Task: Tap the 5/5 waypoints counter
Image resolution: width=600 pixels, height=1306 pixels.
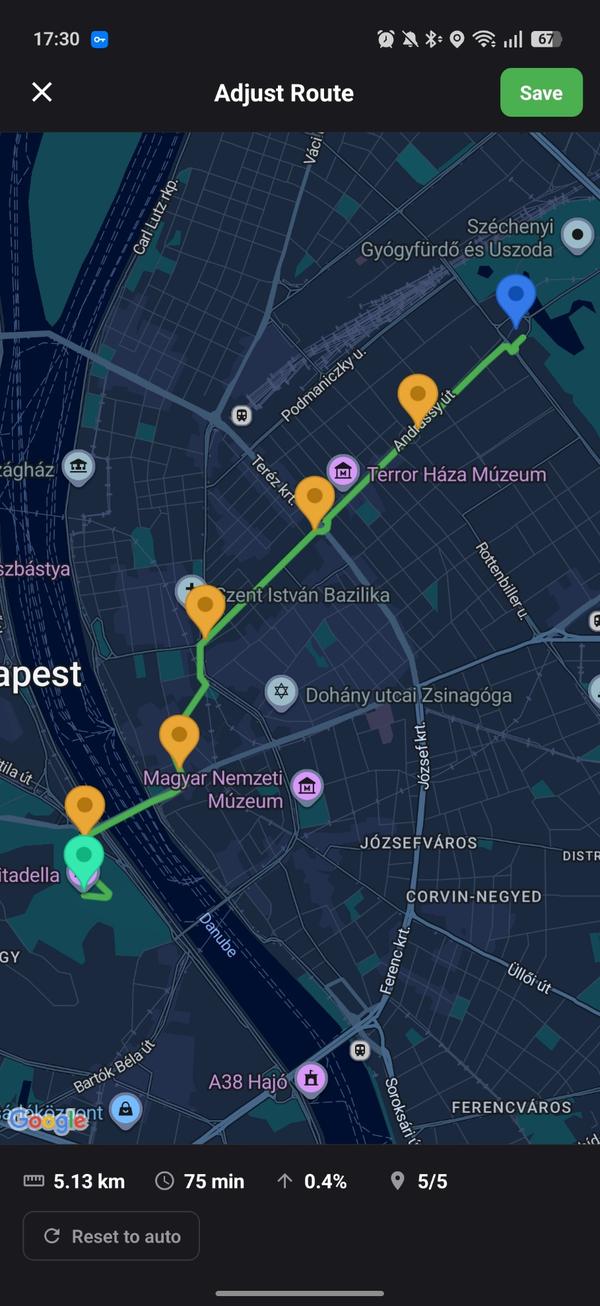Action: click(418, 1182)
